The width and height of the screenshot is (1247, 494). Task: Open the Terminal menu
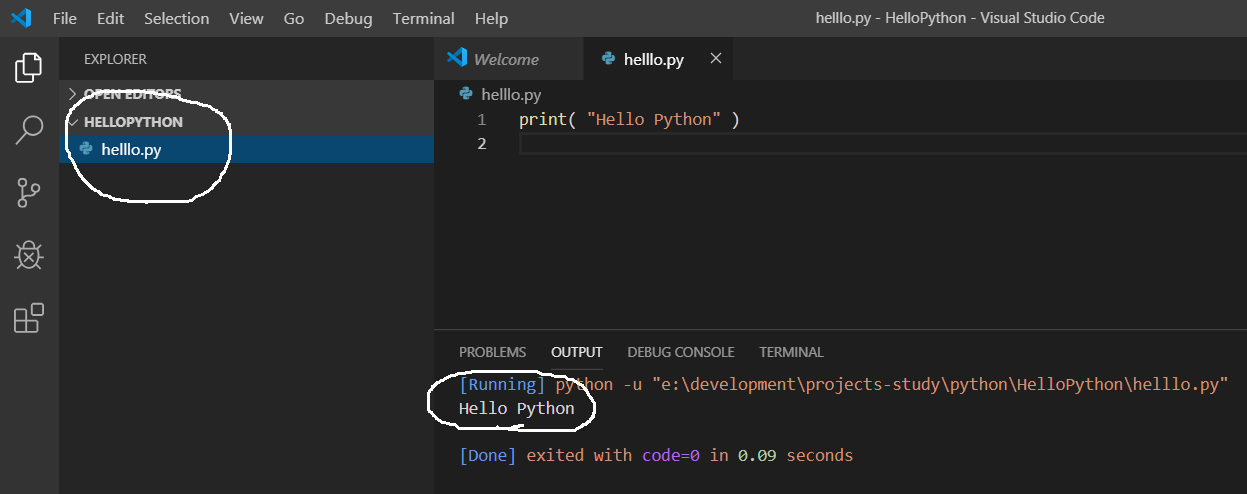click(424, 18)
